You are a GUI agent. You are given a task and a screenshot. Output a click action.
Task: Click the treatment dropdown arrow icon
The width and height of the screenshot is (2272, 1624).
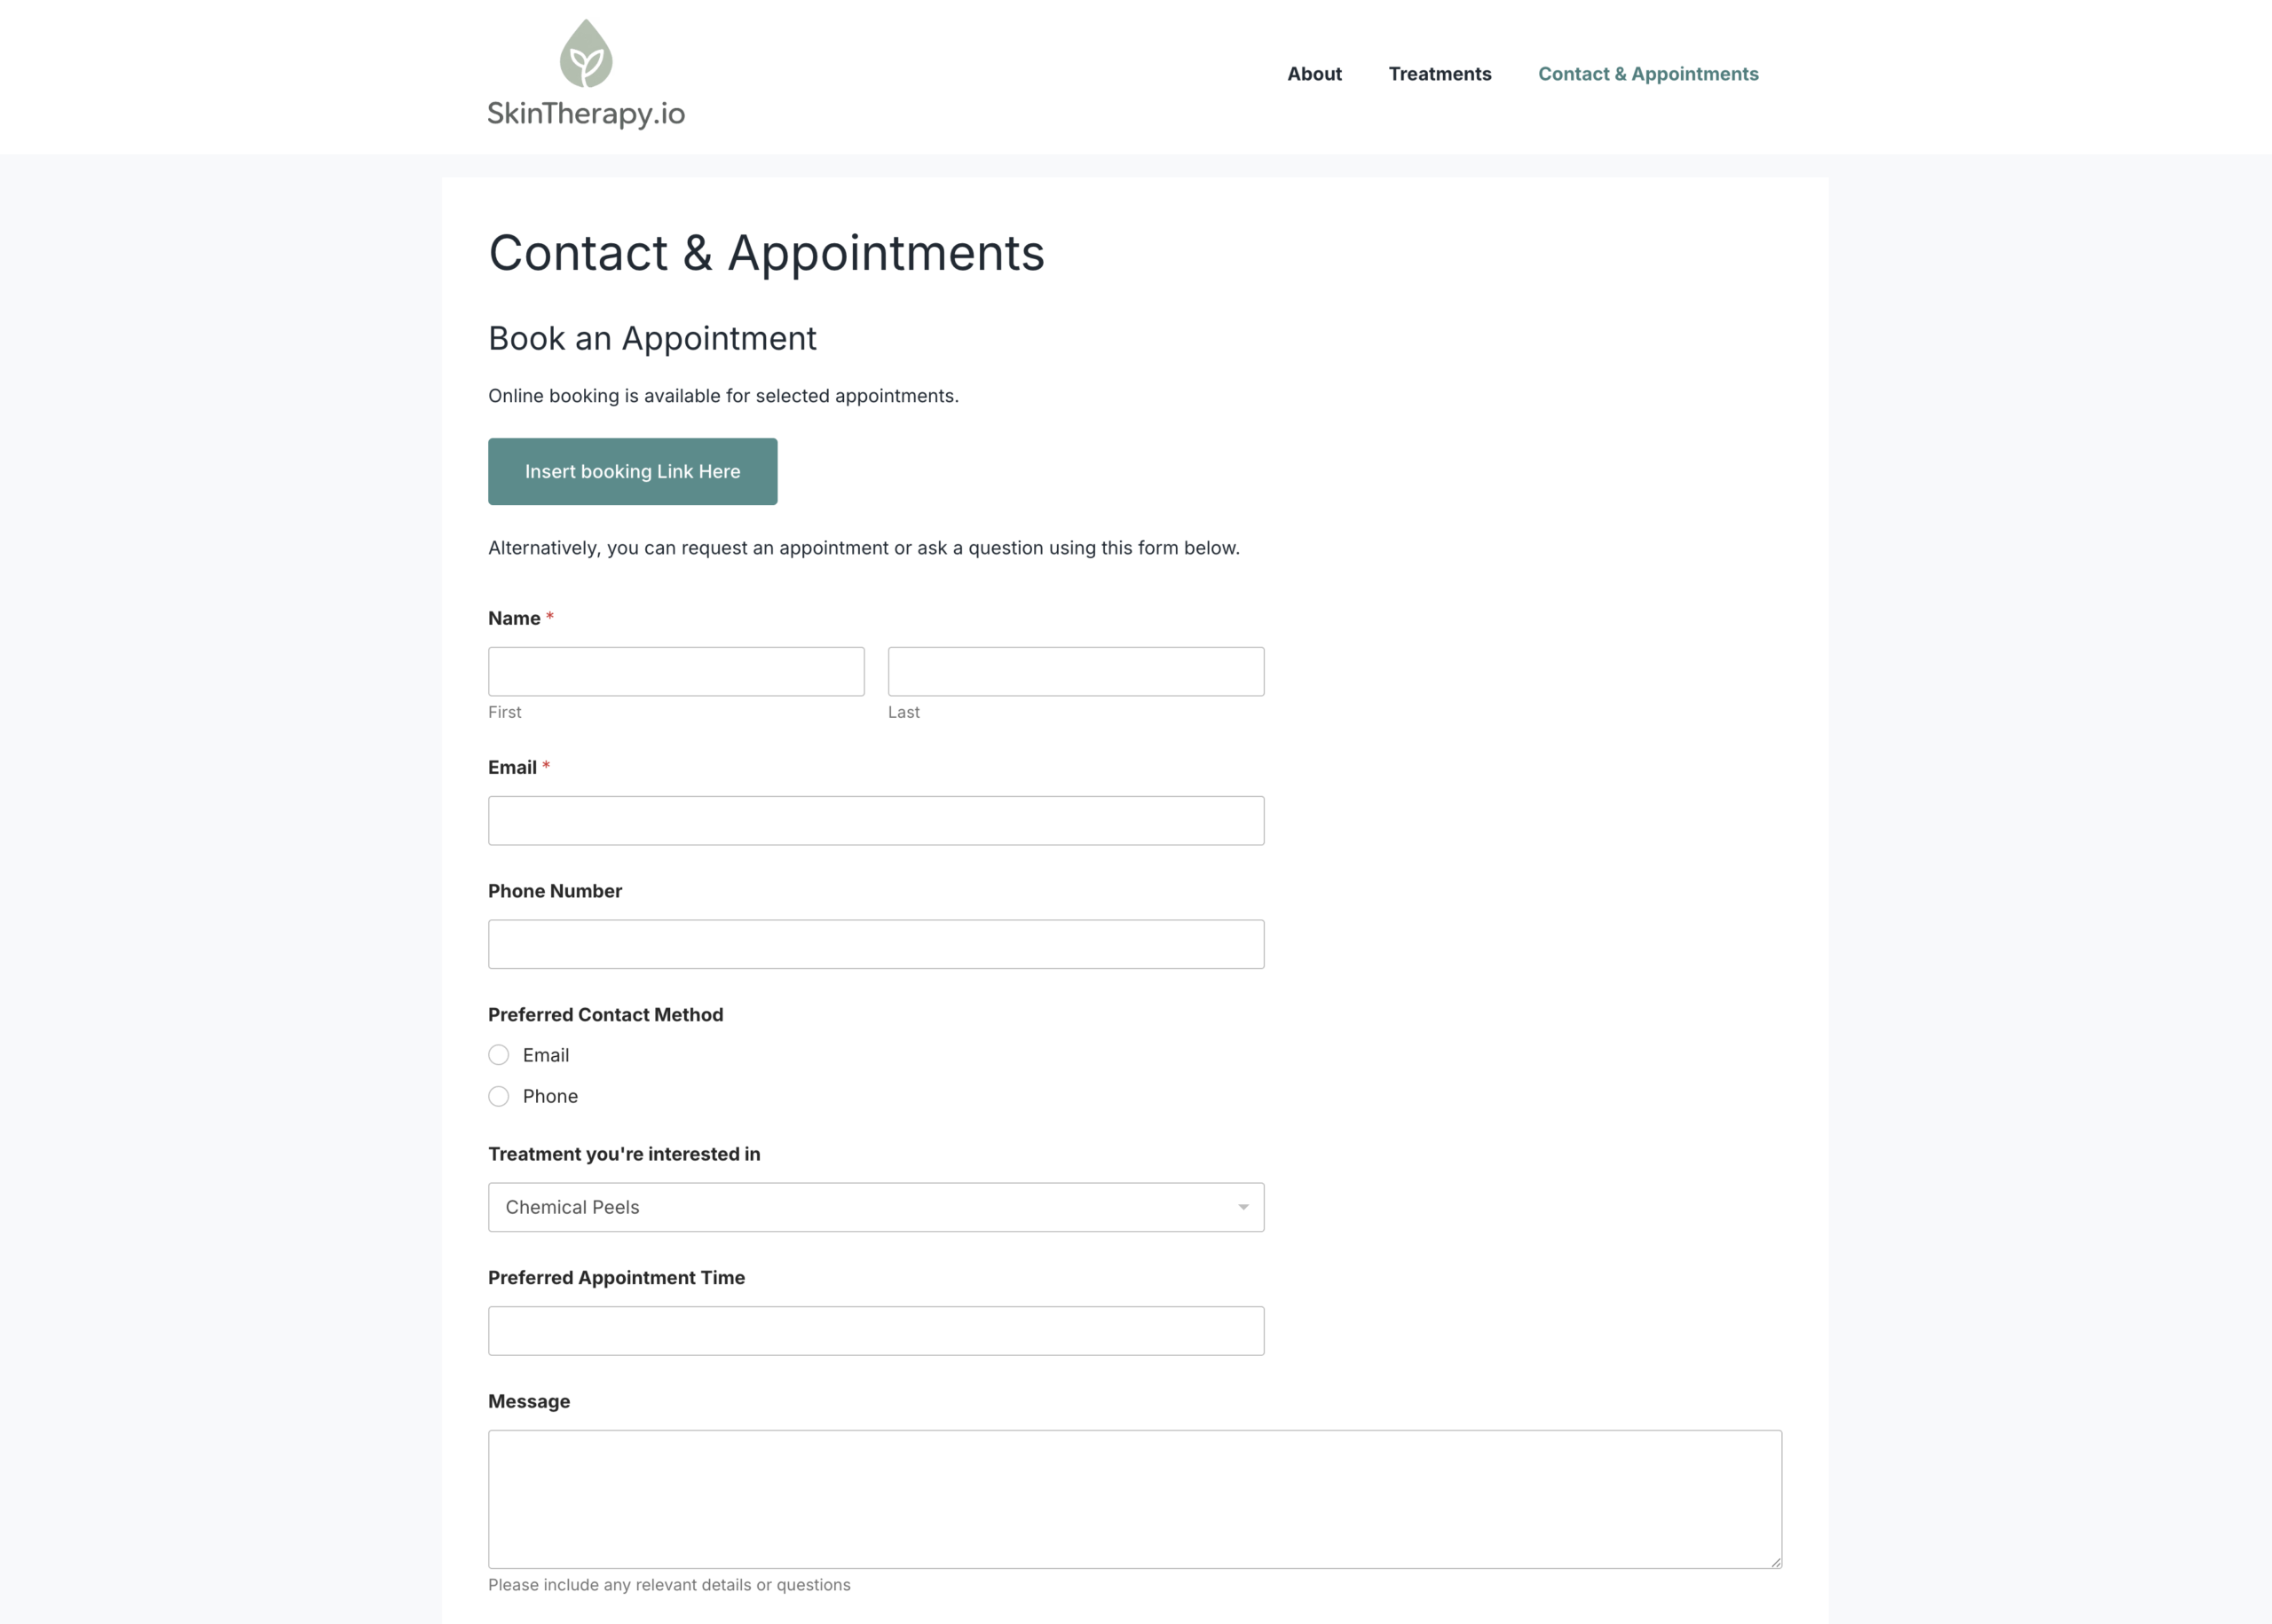click(1243, 1207)
